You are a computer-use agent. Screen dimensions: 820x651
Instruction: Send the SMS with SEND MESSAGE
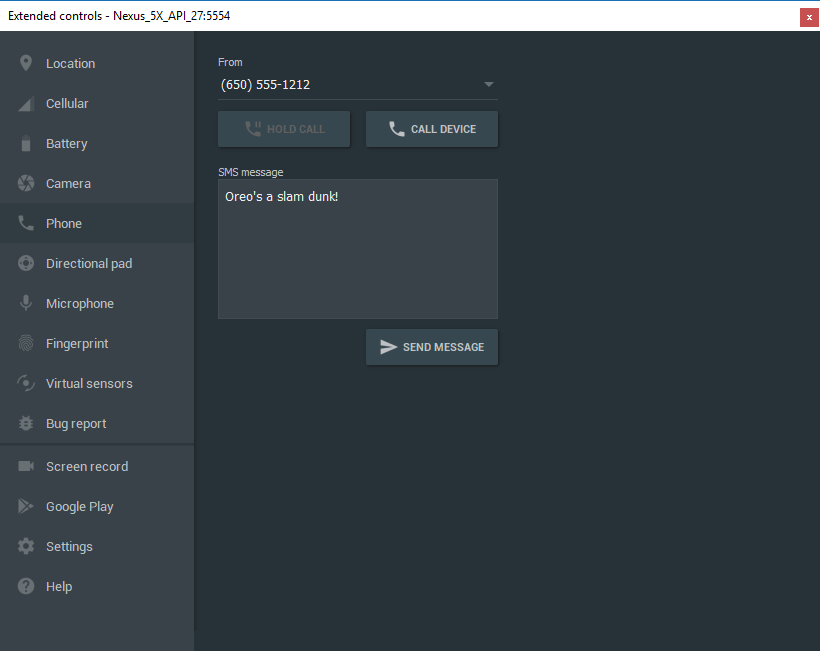coord(432,347)
